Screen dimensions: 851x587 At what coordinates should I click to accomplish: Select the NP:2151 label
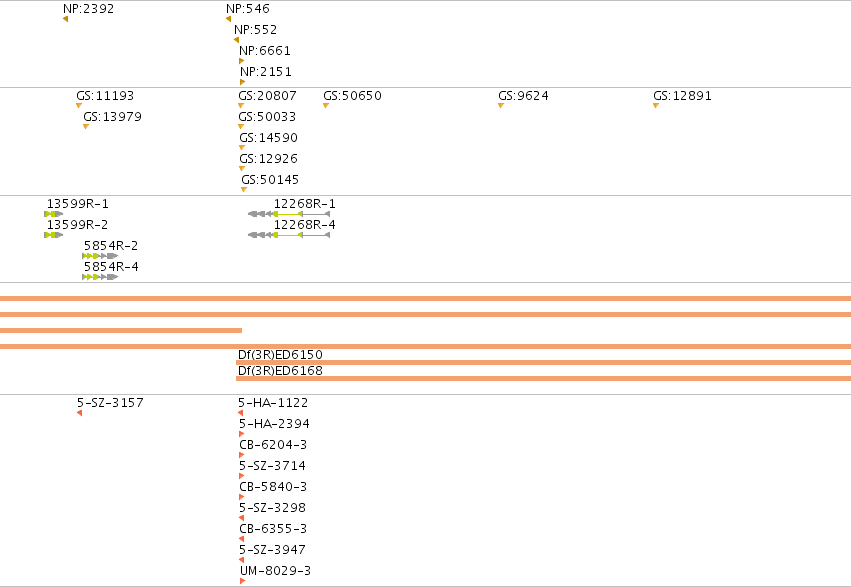(266, 72)
